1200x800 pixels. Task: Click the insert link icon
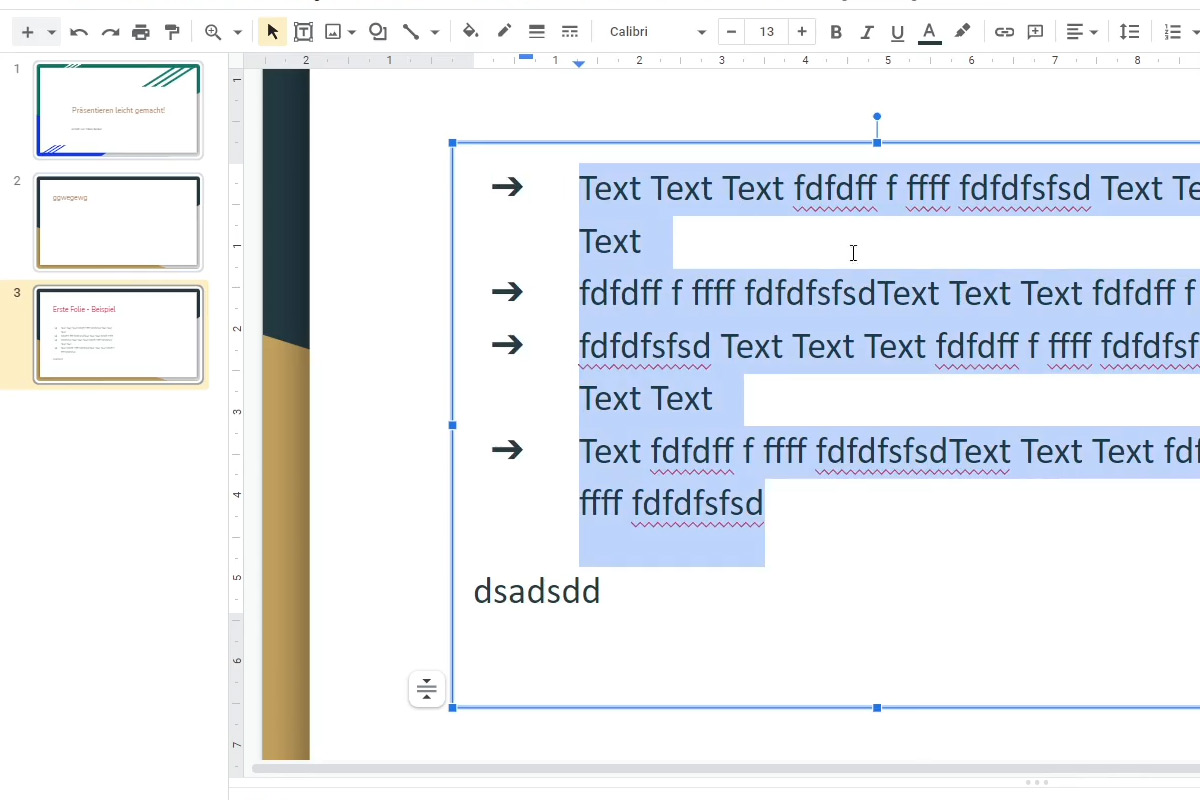tap(1004, 32)
